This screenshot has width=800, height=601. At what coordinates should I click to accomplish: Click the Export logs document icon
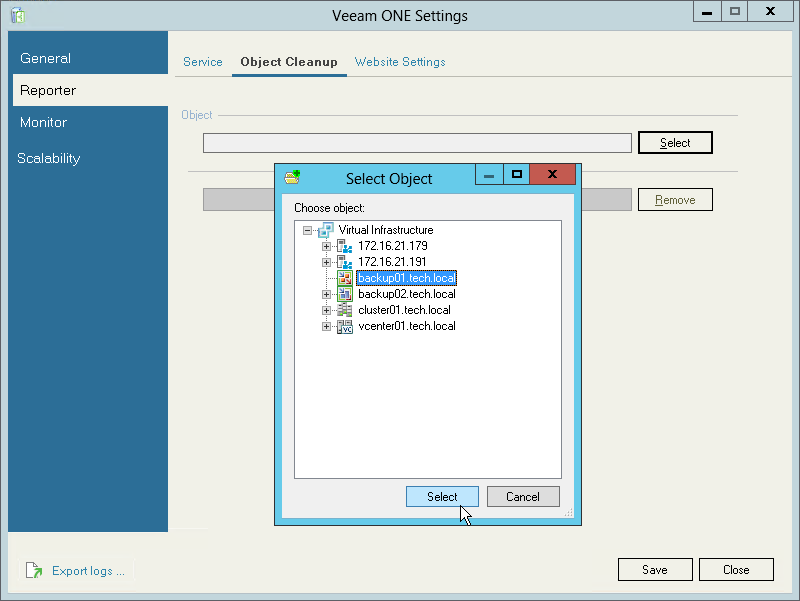coord(34,570)
